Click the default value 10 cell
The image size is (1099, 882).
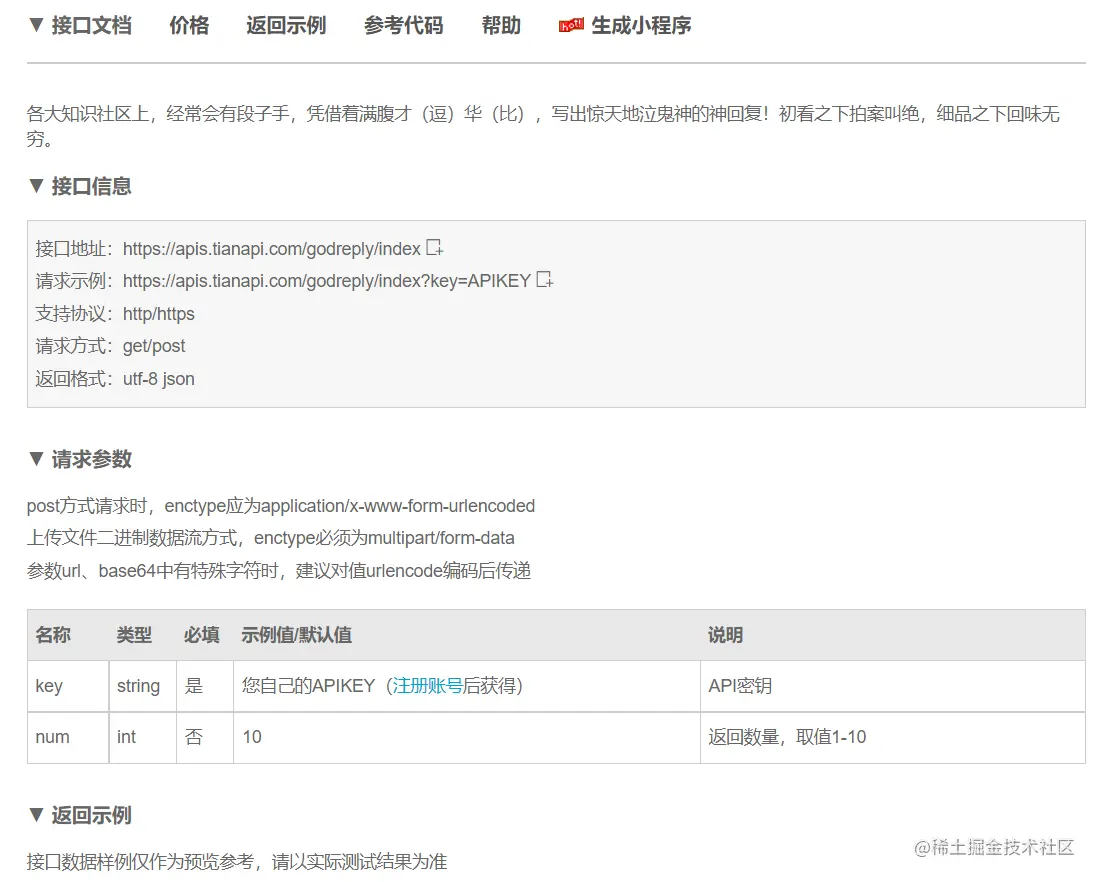coord(467,738)
